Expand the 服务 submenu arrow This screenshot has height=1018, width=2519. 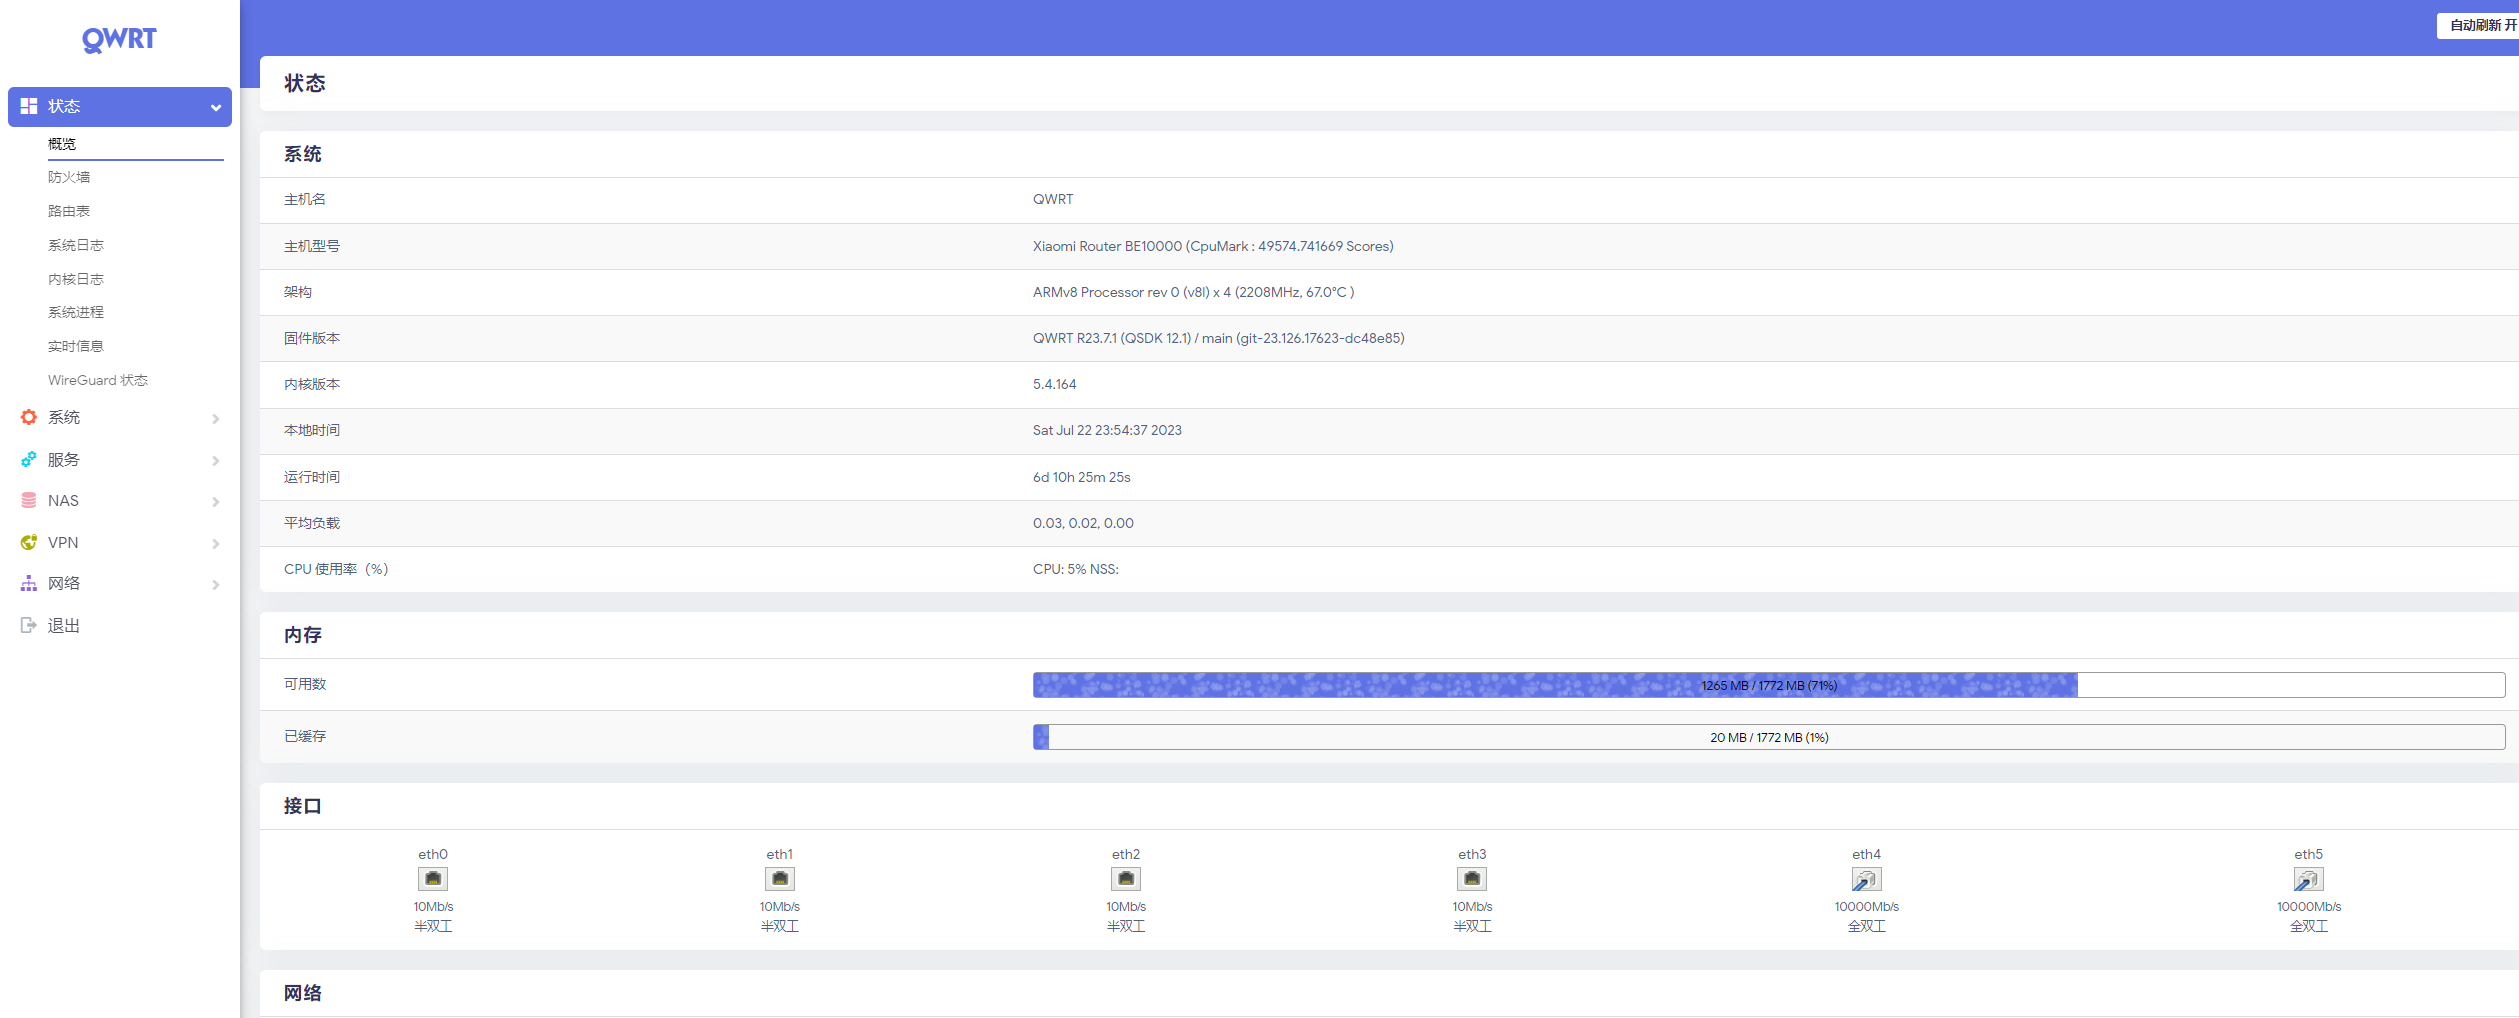pos(215,461)
